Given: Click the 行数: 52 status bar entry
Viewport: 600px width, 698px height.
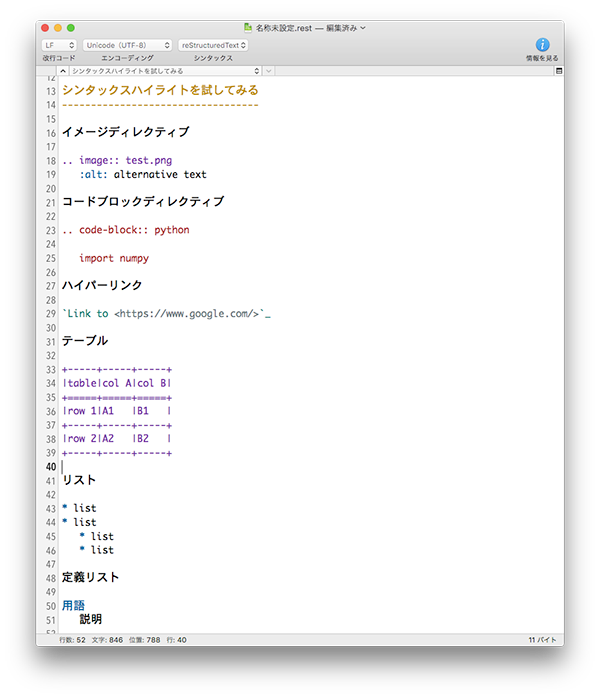Looking at the screenshot, I should pos(72,640).
